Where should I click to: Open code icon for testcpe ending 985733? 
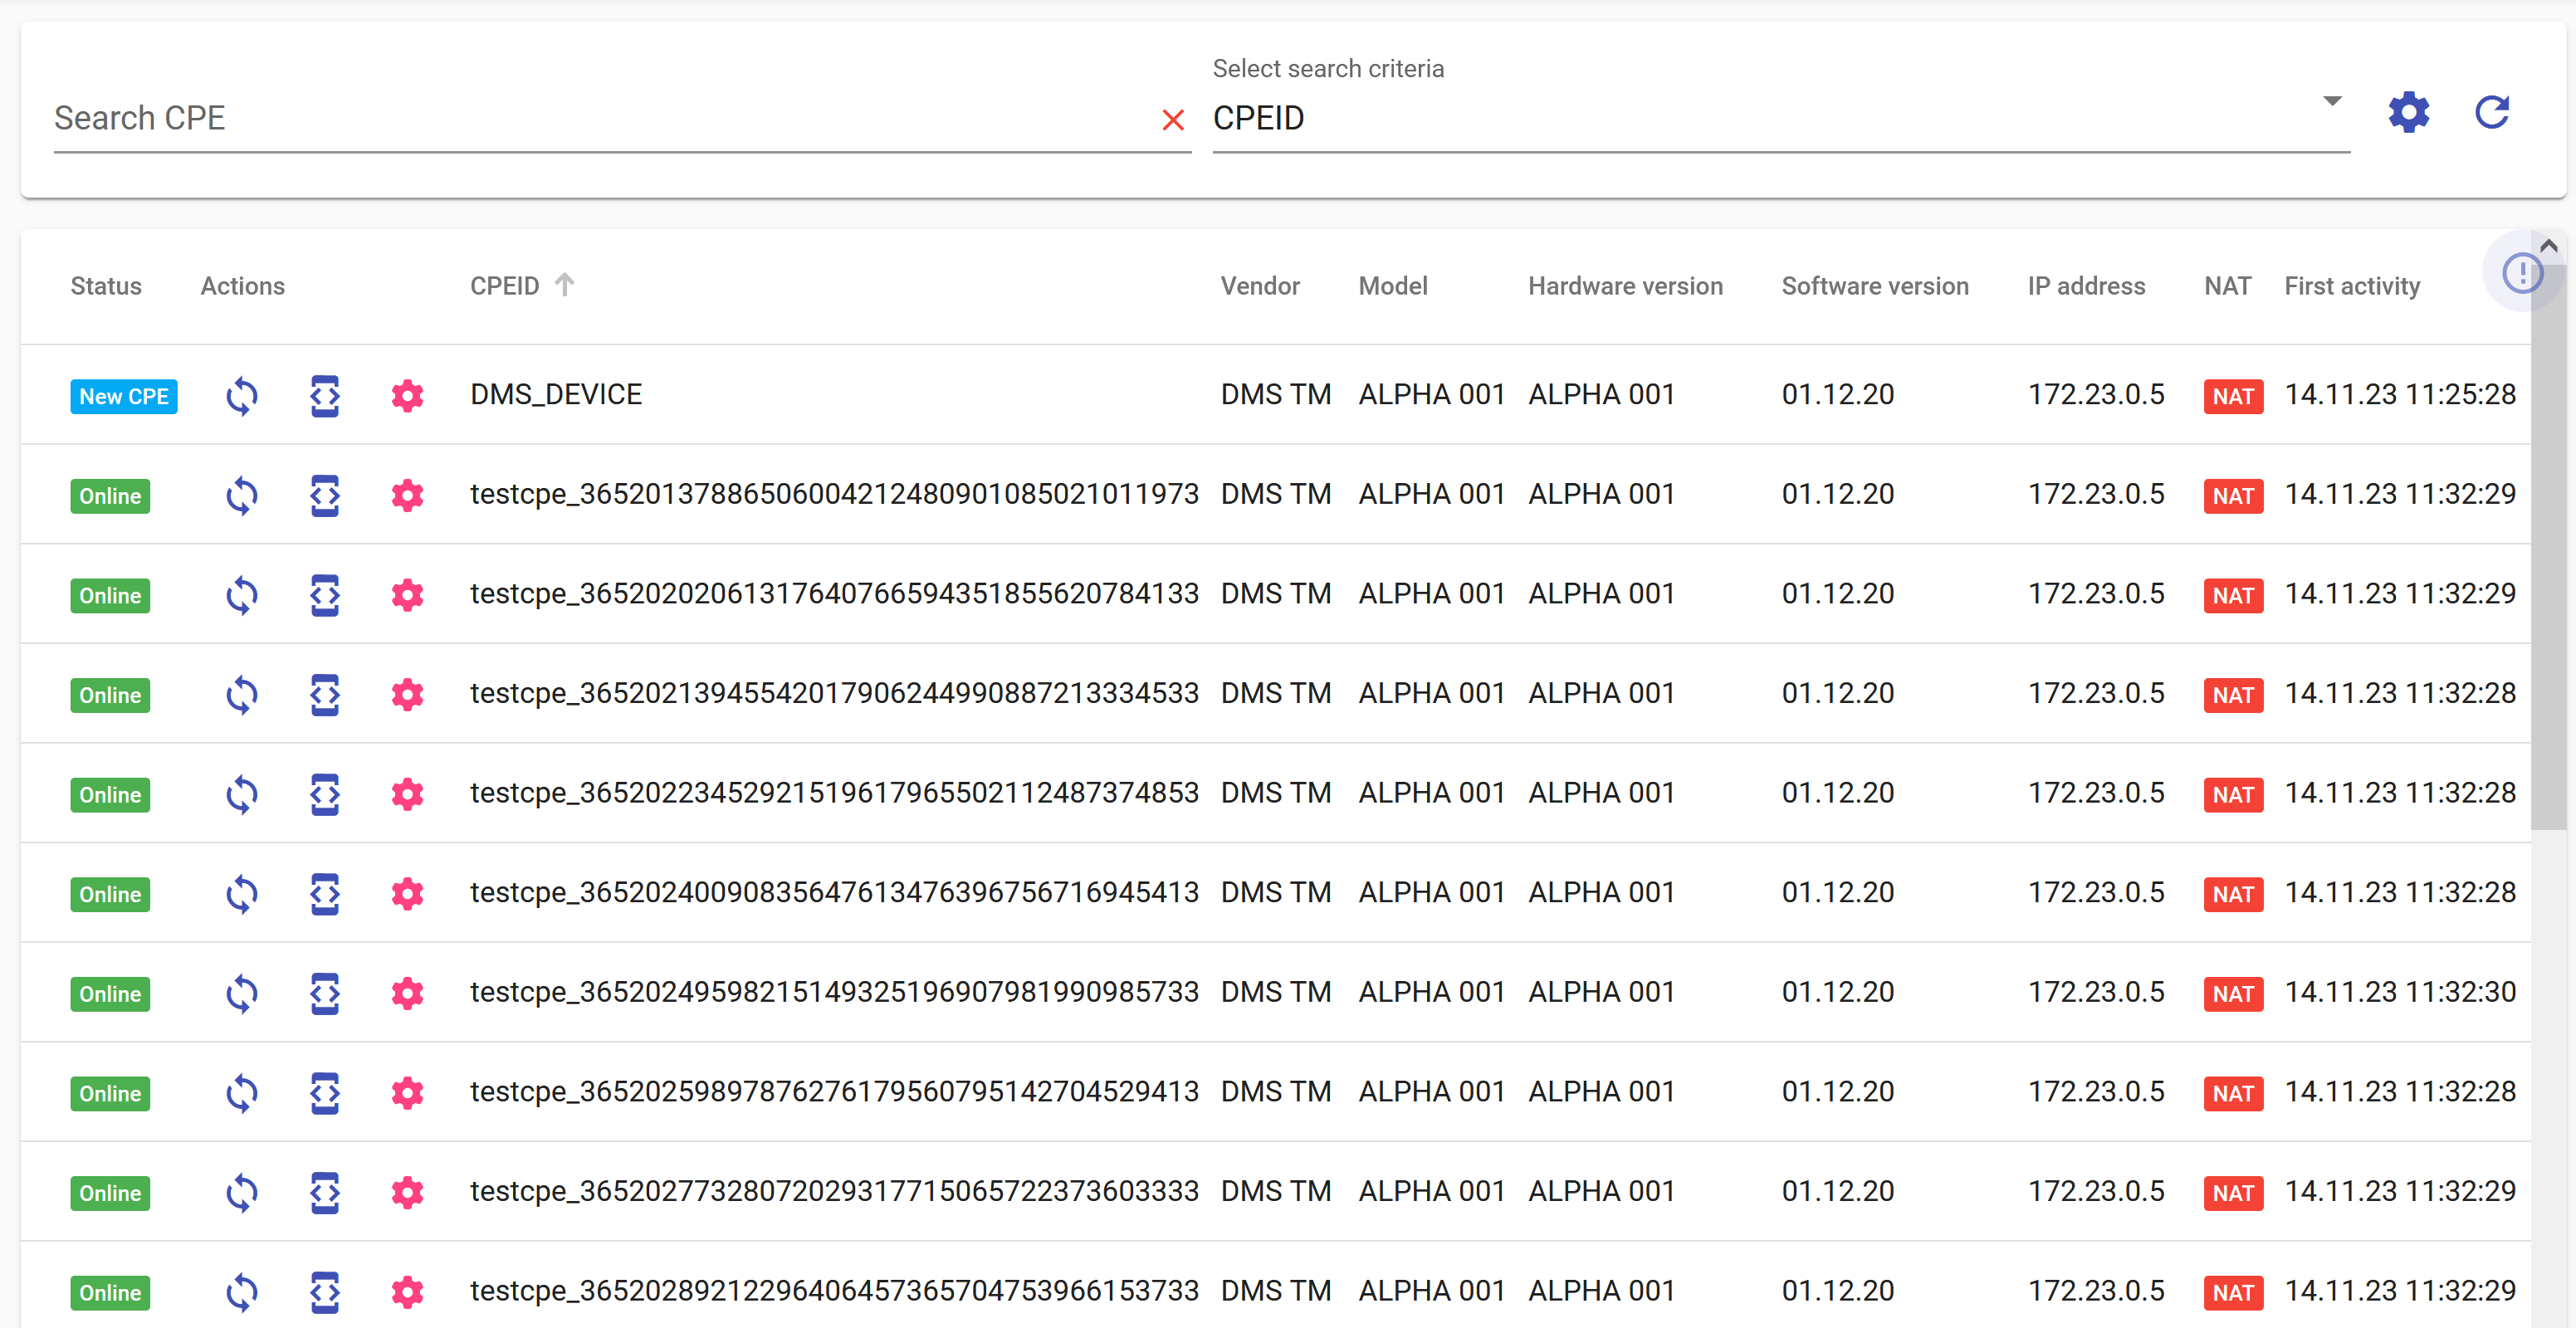pos(325,994)
